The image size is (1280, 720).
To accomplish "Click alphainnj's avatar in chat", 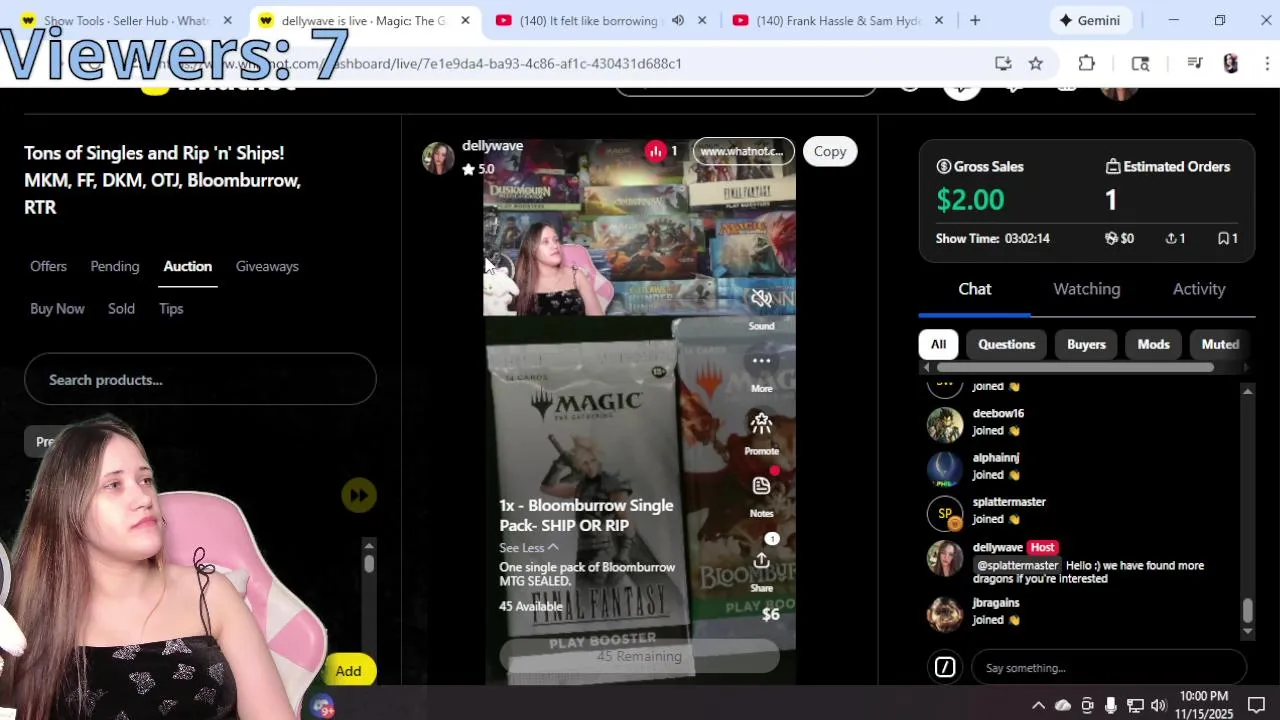I will (x=945, y=469).
